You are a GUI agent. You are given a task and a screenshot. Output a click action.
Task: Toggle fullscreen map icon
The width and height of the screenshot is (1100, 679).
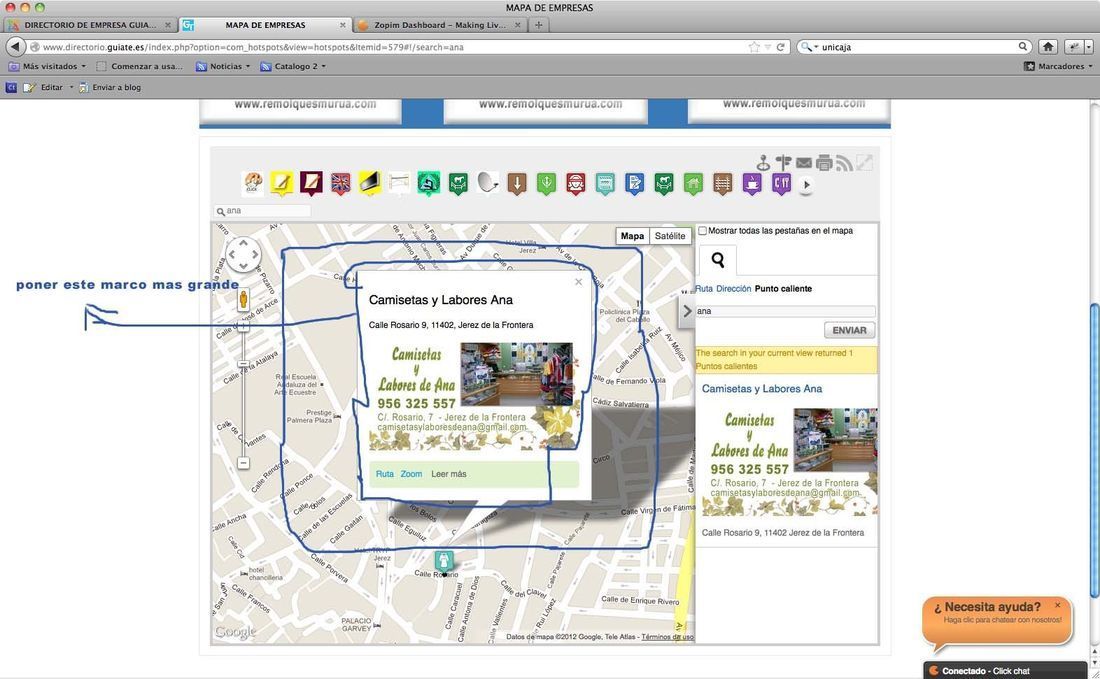(865, 163)
